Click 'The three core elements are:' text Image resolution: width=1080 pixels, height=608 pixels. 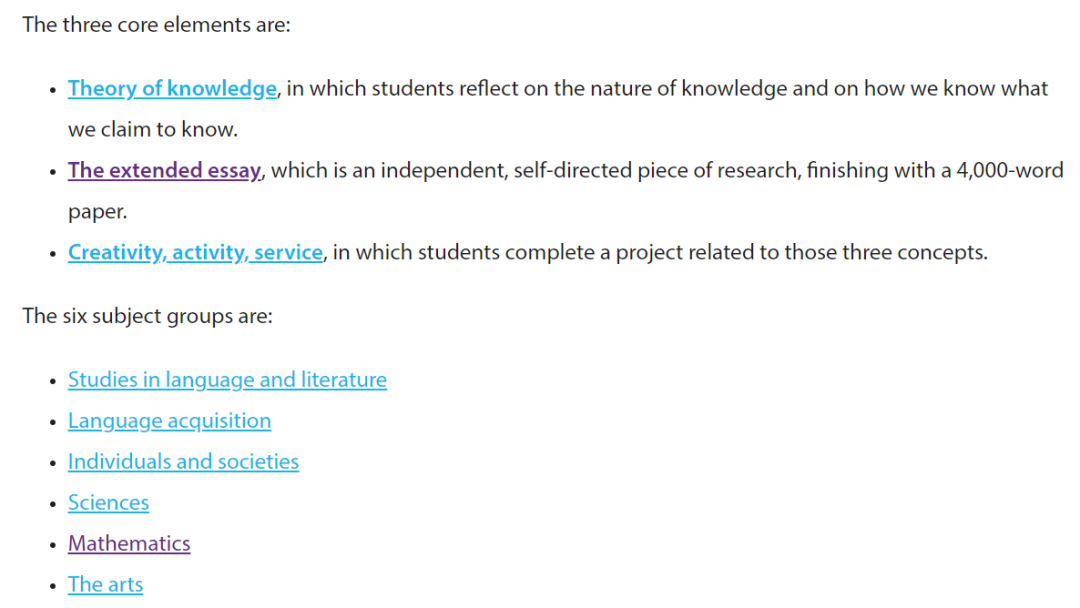tap(156, 25)
